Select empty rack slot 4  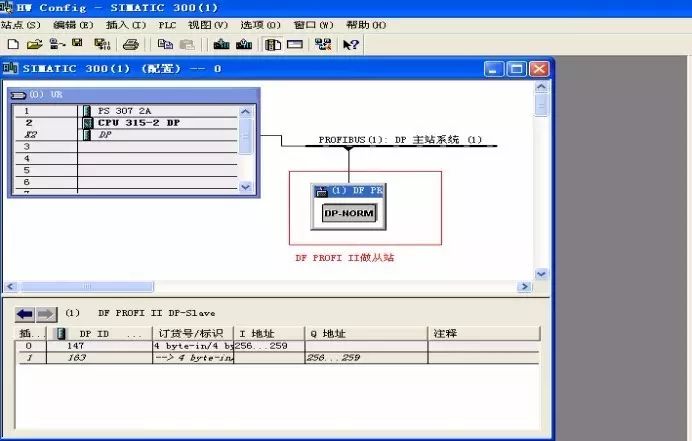[x=126, y=158]
